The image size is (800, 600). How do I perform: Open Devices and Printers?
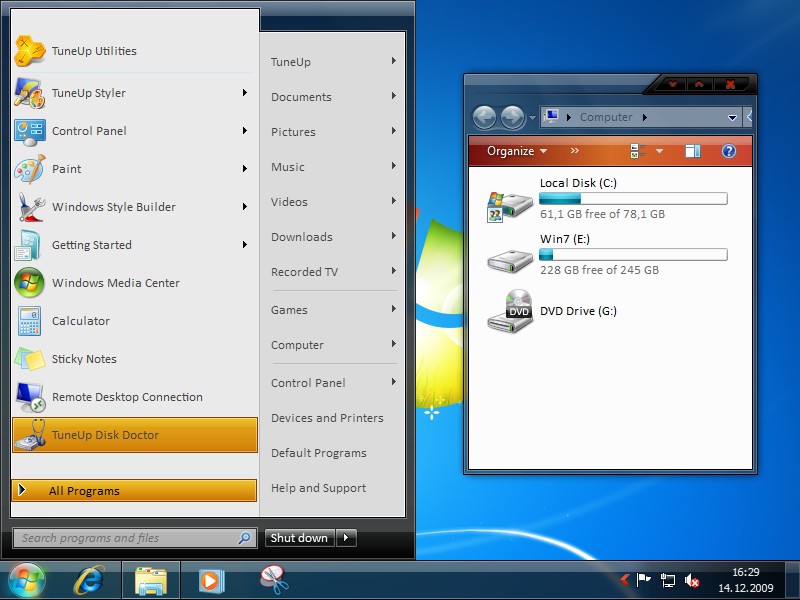tap(327, 418)
